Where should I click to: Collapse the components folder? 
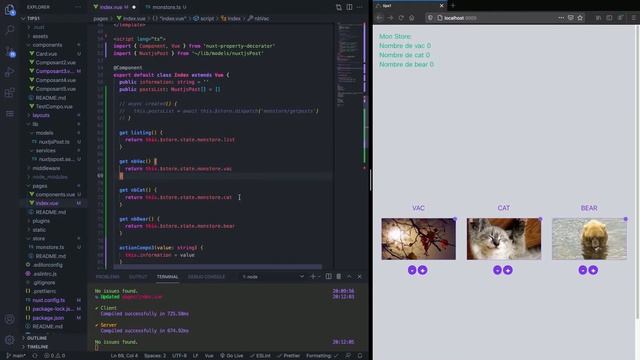[47, 45]
